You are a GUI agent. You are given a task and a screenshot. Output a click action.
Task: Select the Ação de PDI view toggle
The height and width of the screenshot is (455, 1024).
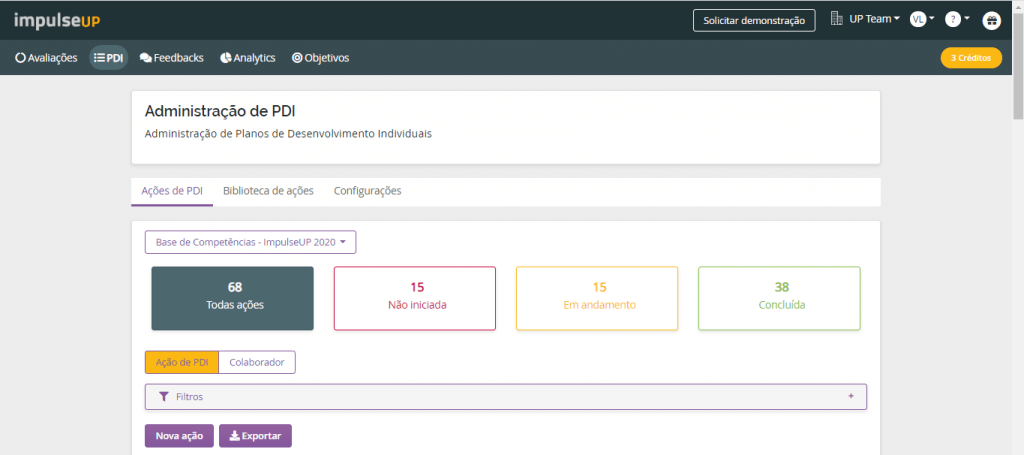tap(182, 362)
